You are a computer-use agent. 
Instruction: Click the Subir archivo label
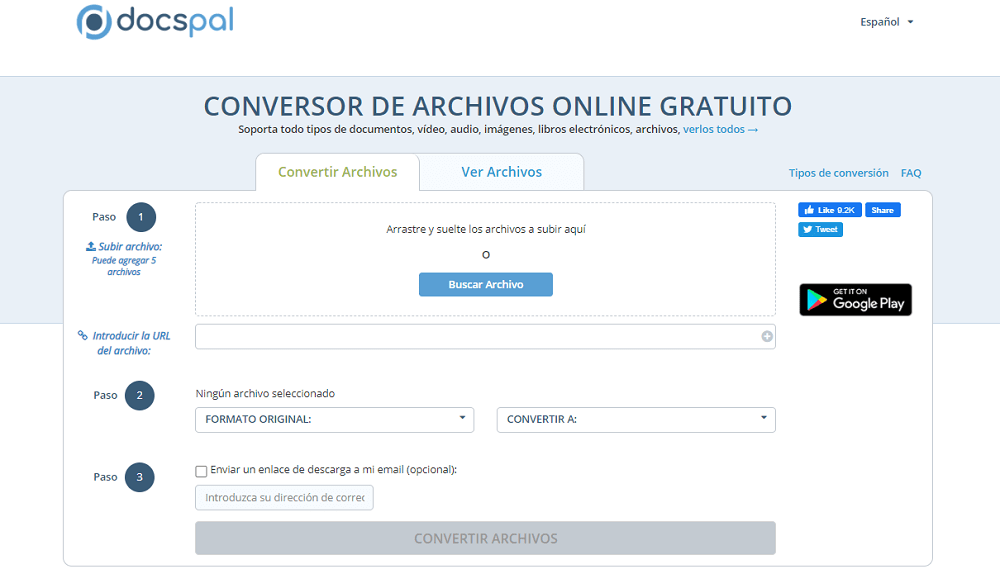pyautogui.click(x=130, y=246)
